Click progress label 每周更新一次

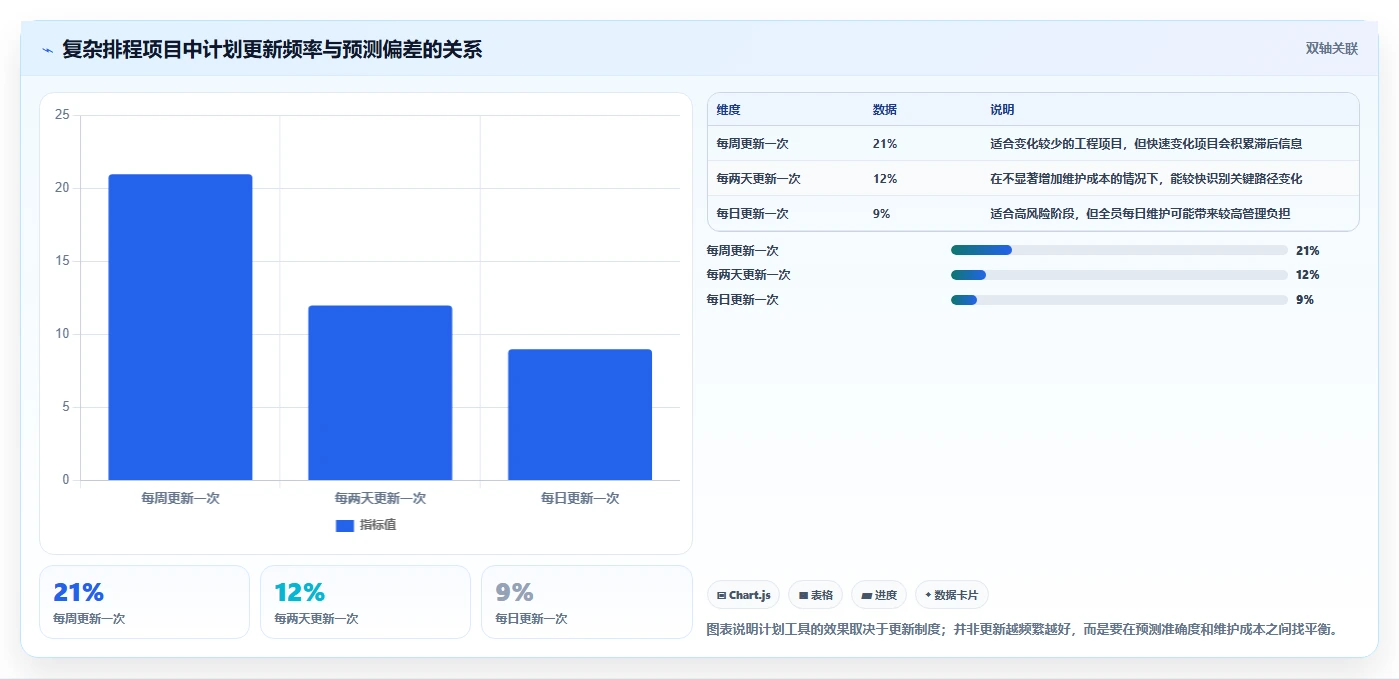click(742, 251)
